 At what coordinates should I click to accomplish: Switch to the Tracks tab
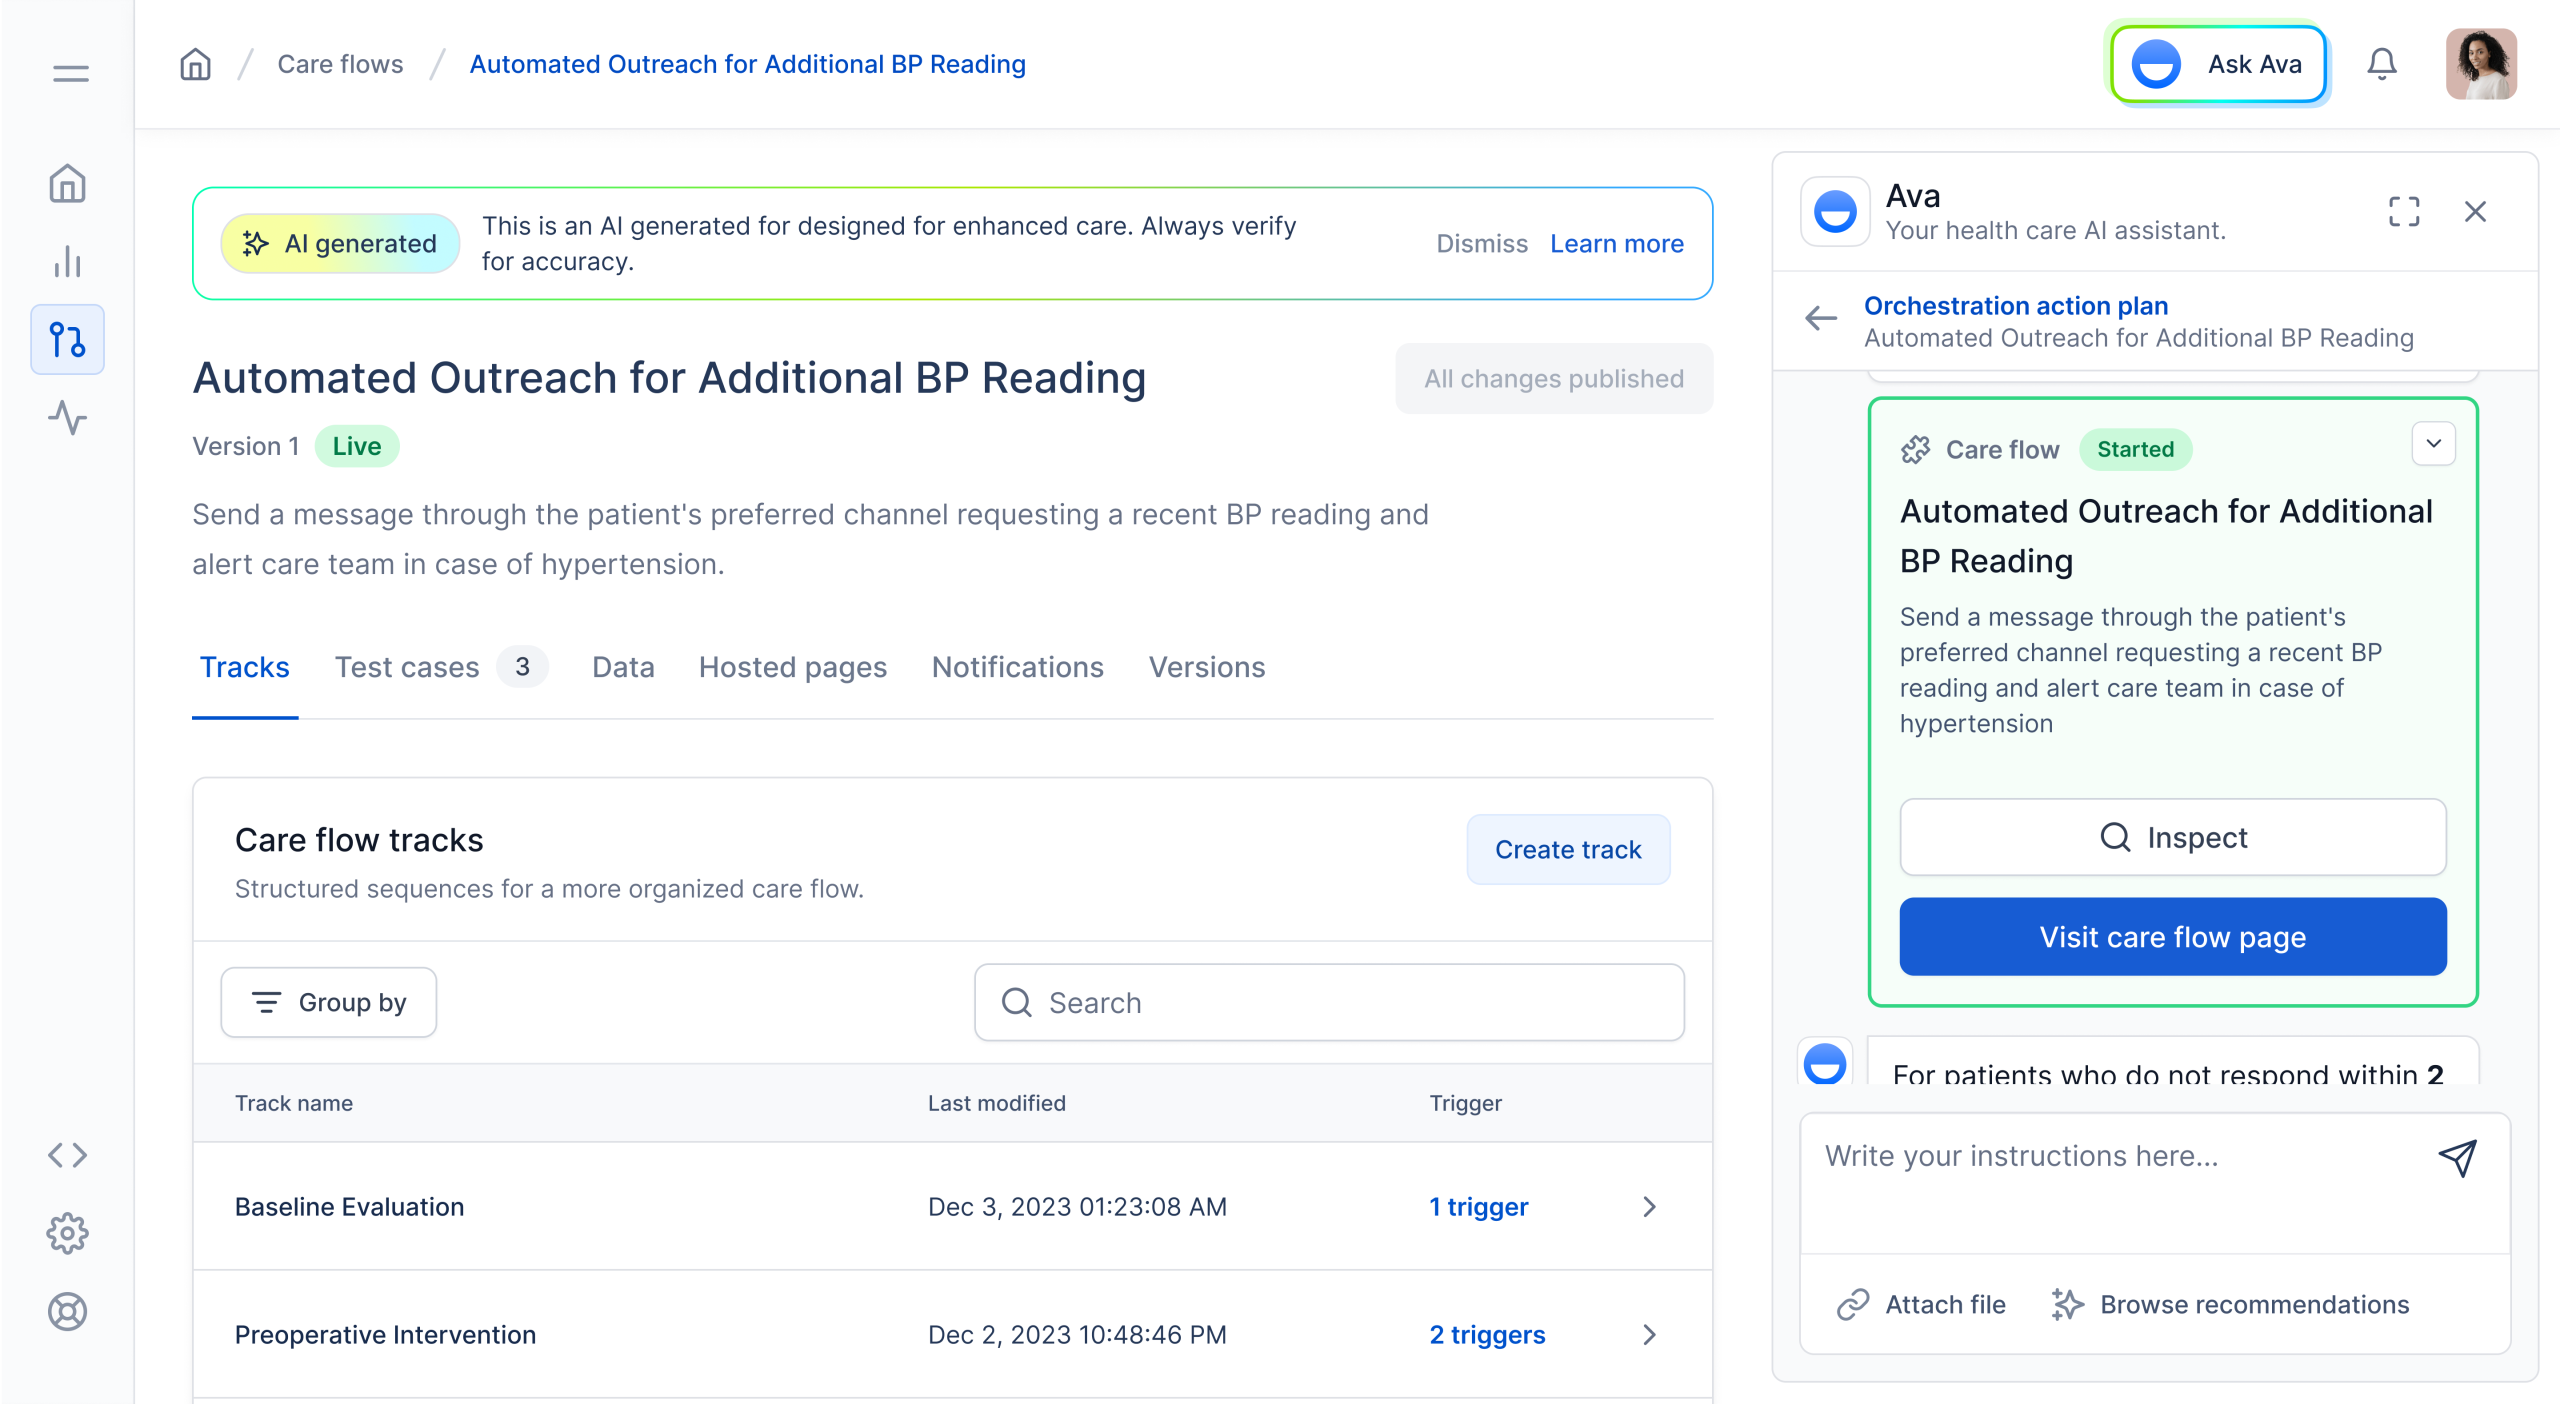(244, 667)
